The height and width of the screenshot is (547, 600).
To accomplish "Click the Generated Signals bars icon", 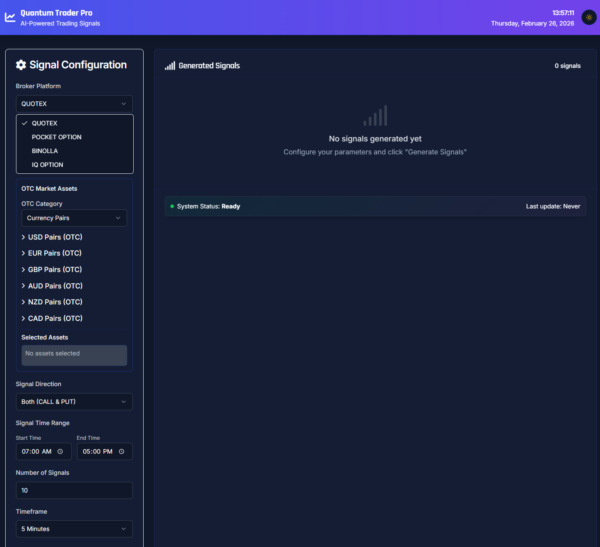I will [x=170, y=66].
